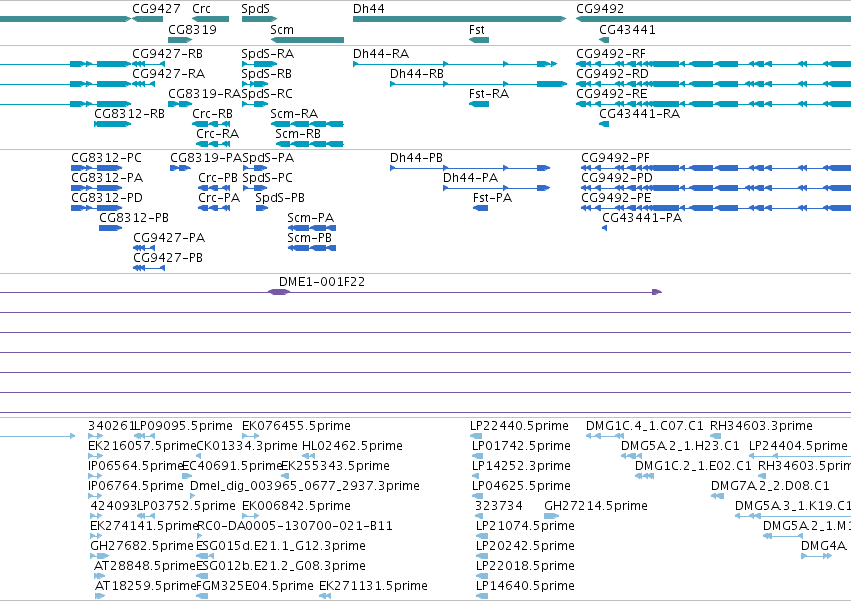The image size is (851, 601).
Task: Click EST DMG5A.2_1.H23.C1
Action: [x=631, y=456]
